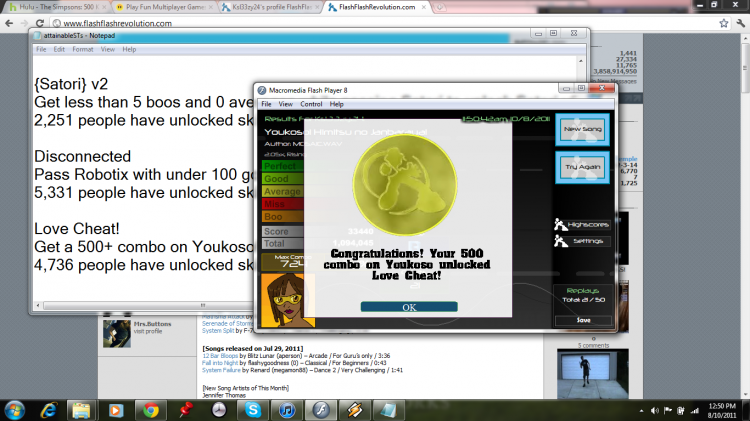
Task: Open Action Center flag tray icon
Action: coord(668,410)
